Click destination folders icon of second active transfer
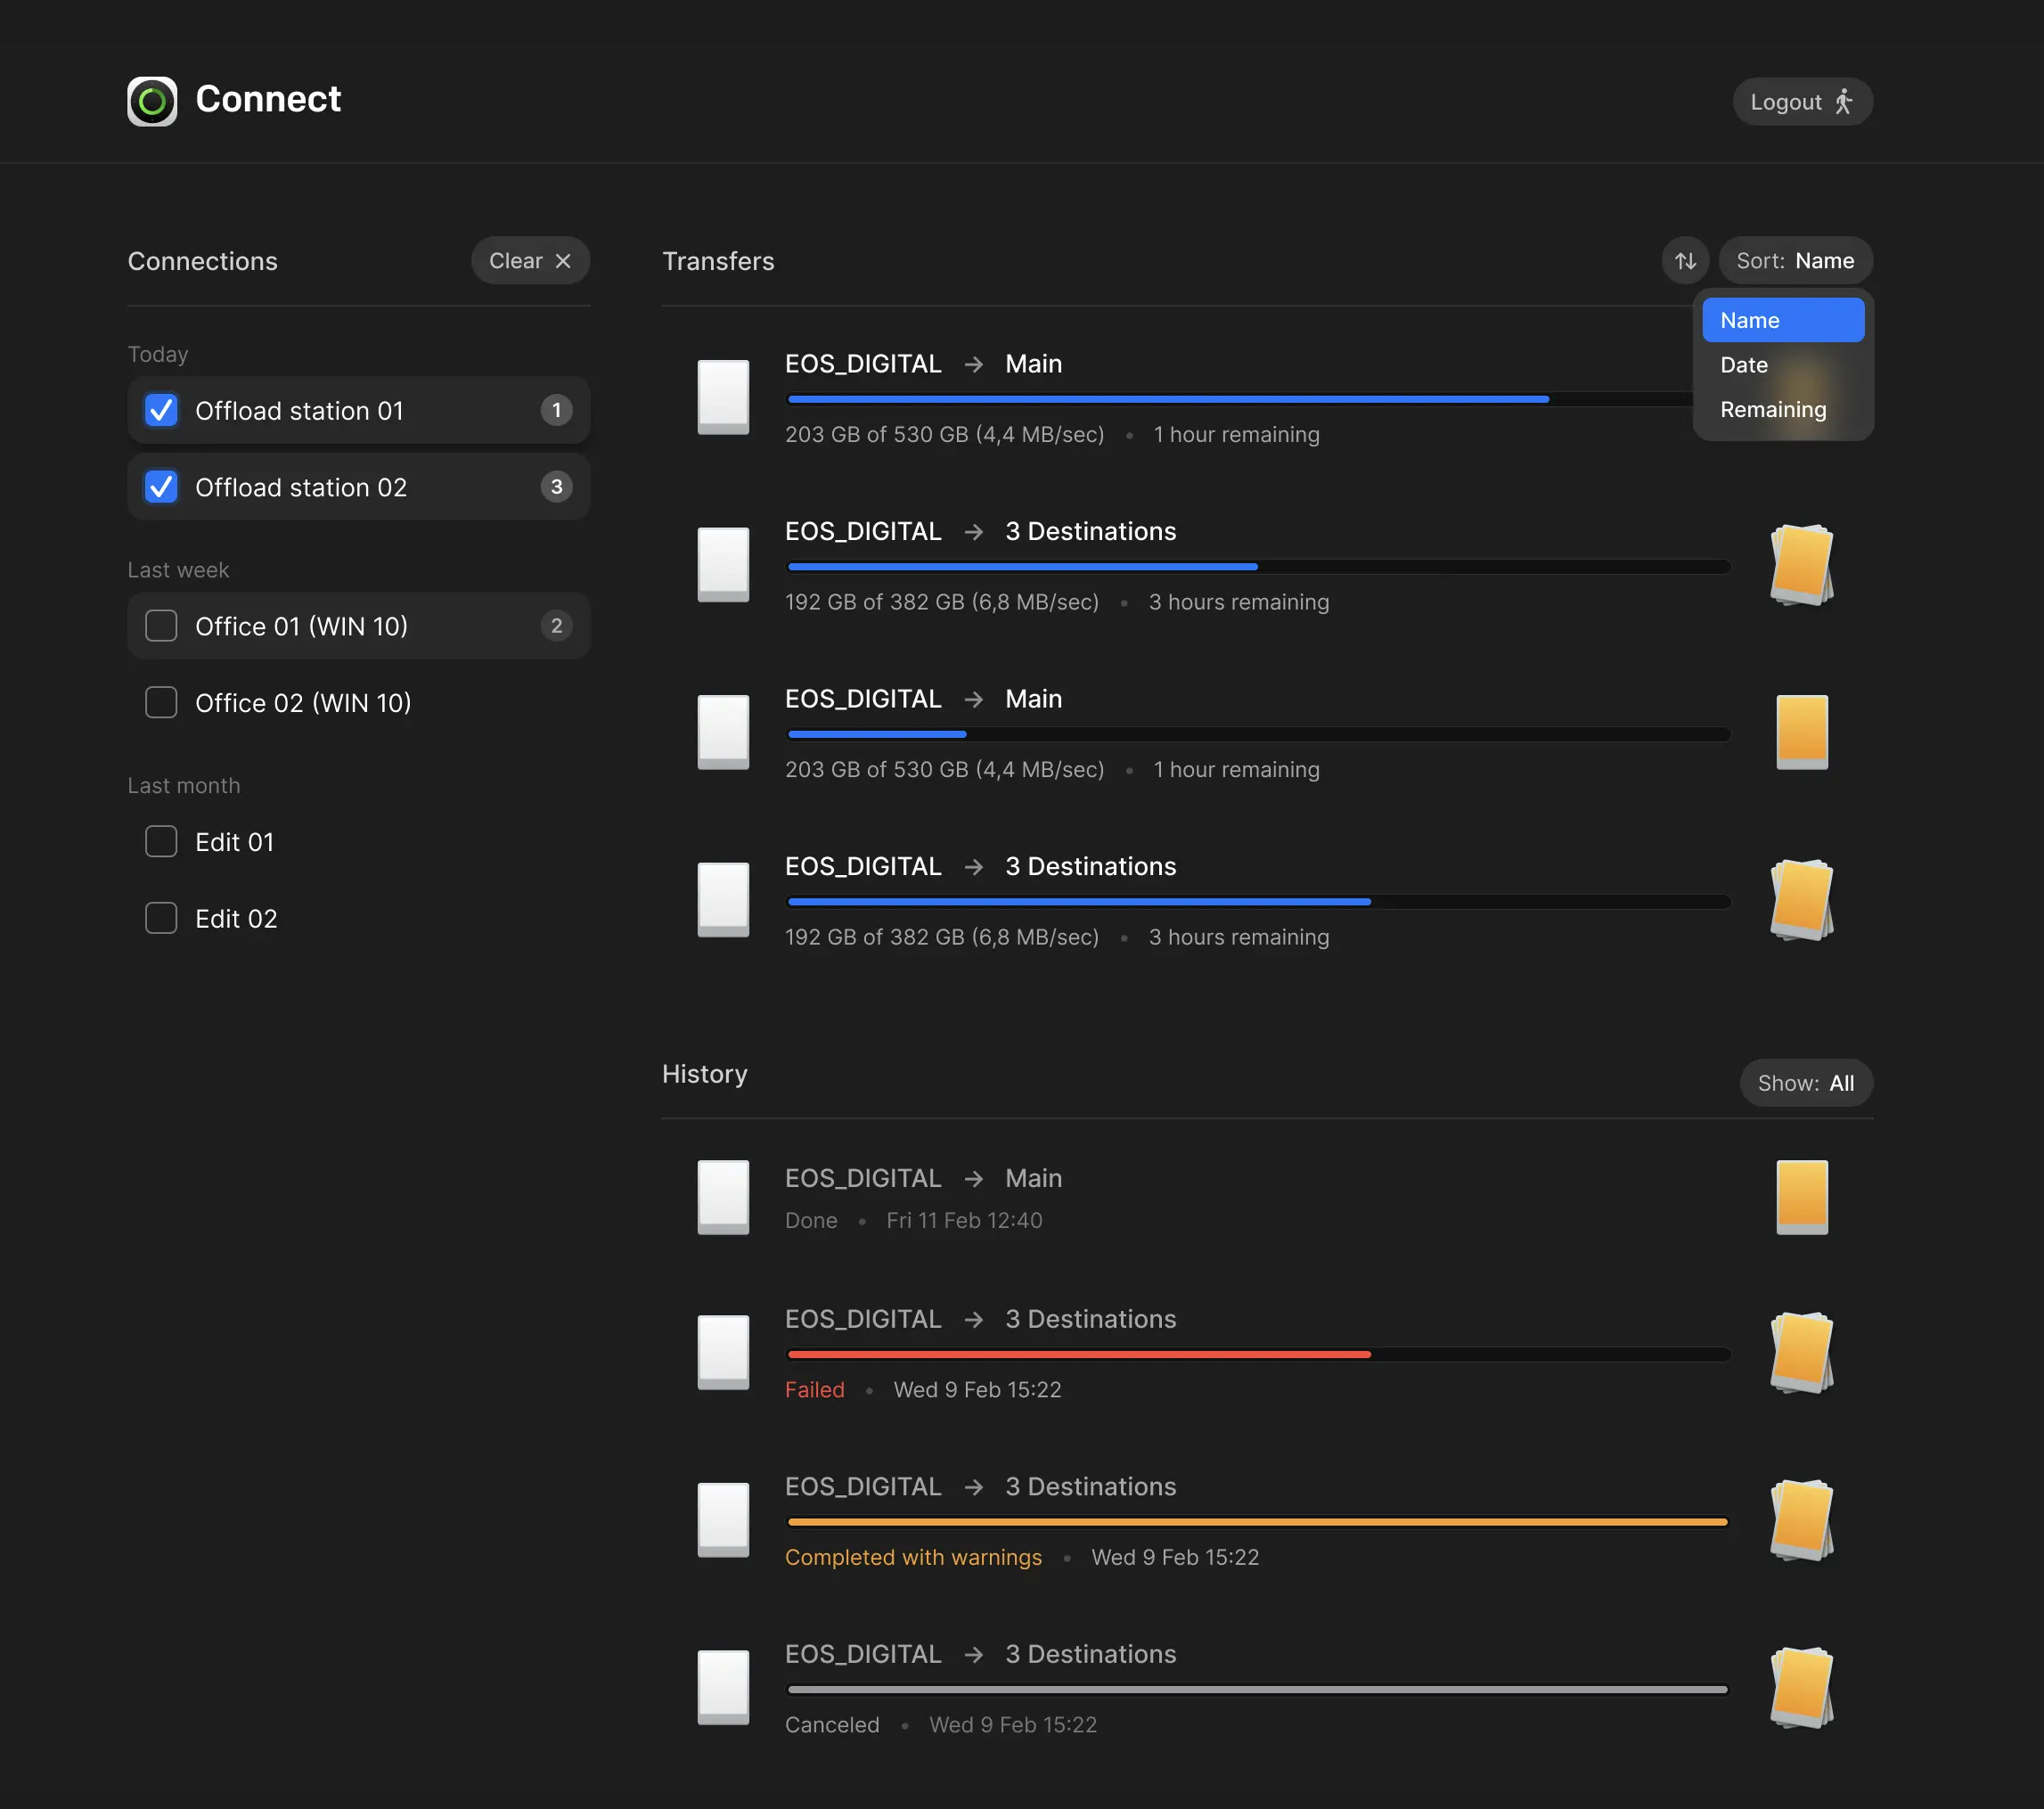Image resolution: width=2044 pixels, height=1809 pixels. pyautogui.click(x=1801, y=565)
